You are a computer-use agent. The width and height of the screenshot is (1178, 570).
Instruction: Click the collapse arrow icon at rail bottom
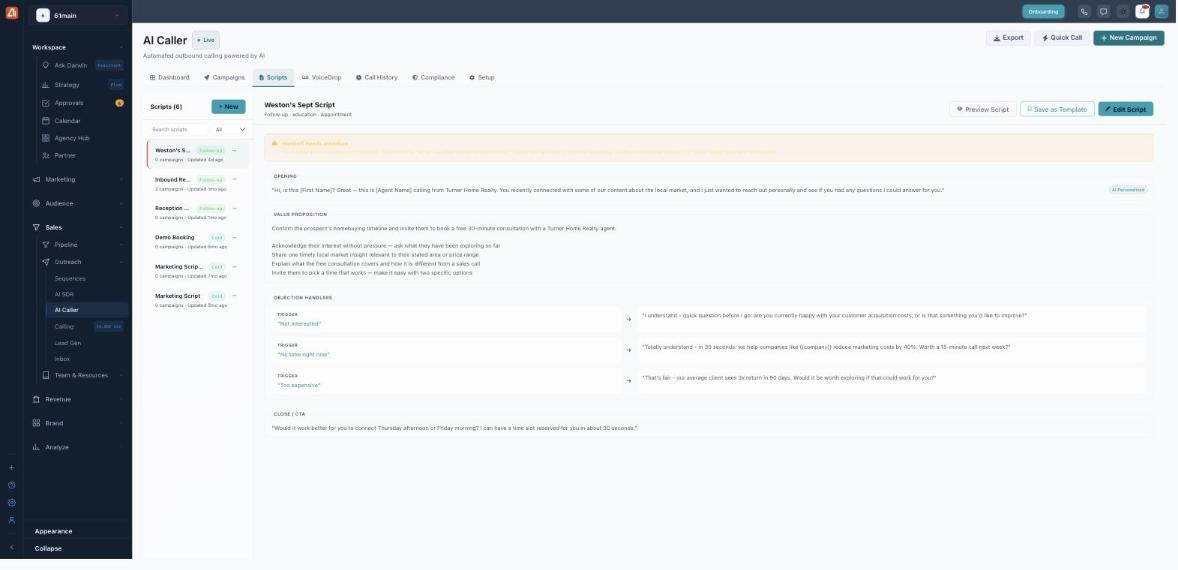[11, 547]
